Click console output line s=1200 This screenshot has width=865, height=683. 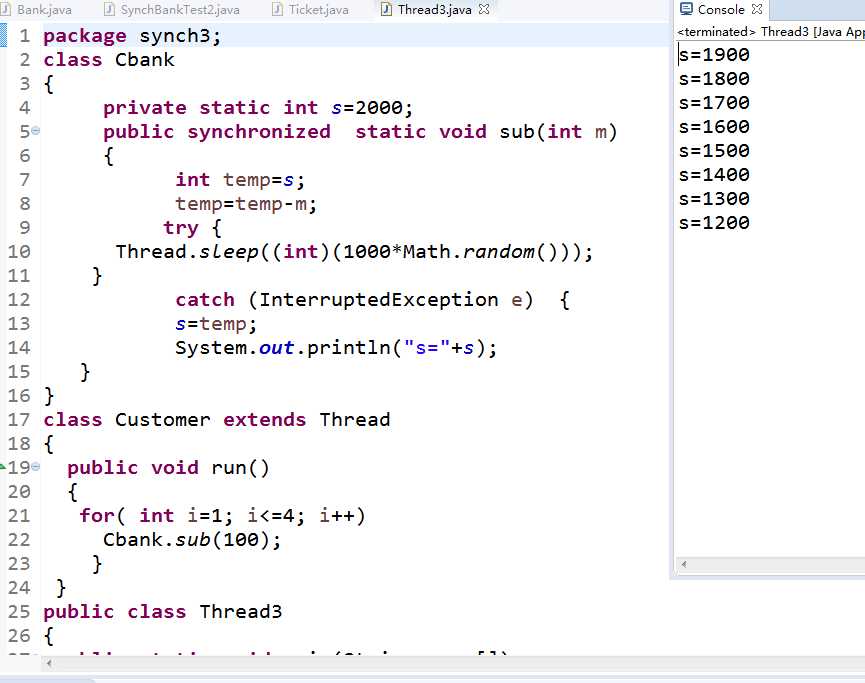pyautogui.click(x=714, y=223)
